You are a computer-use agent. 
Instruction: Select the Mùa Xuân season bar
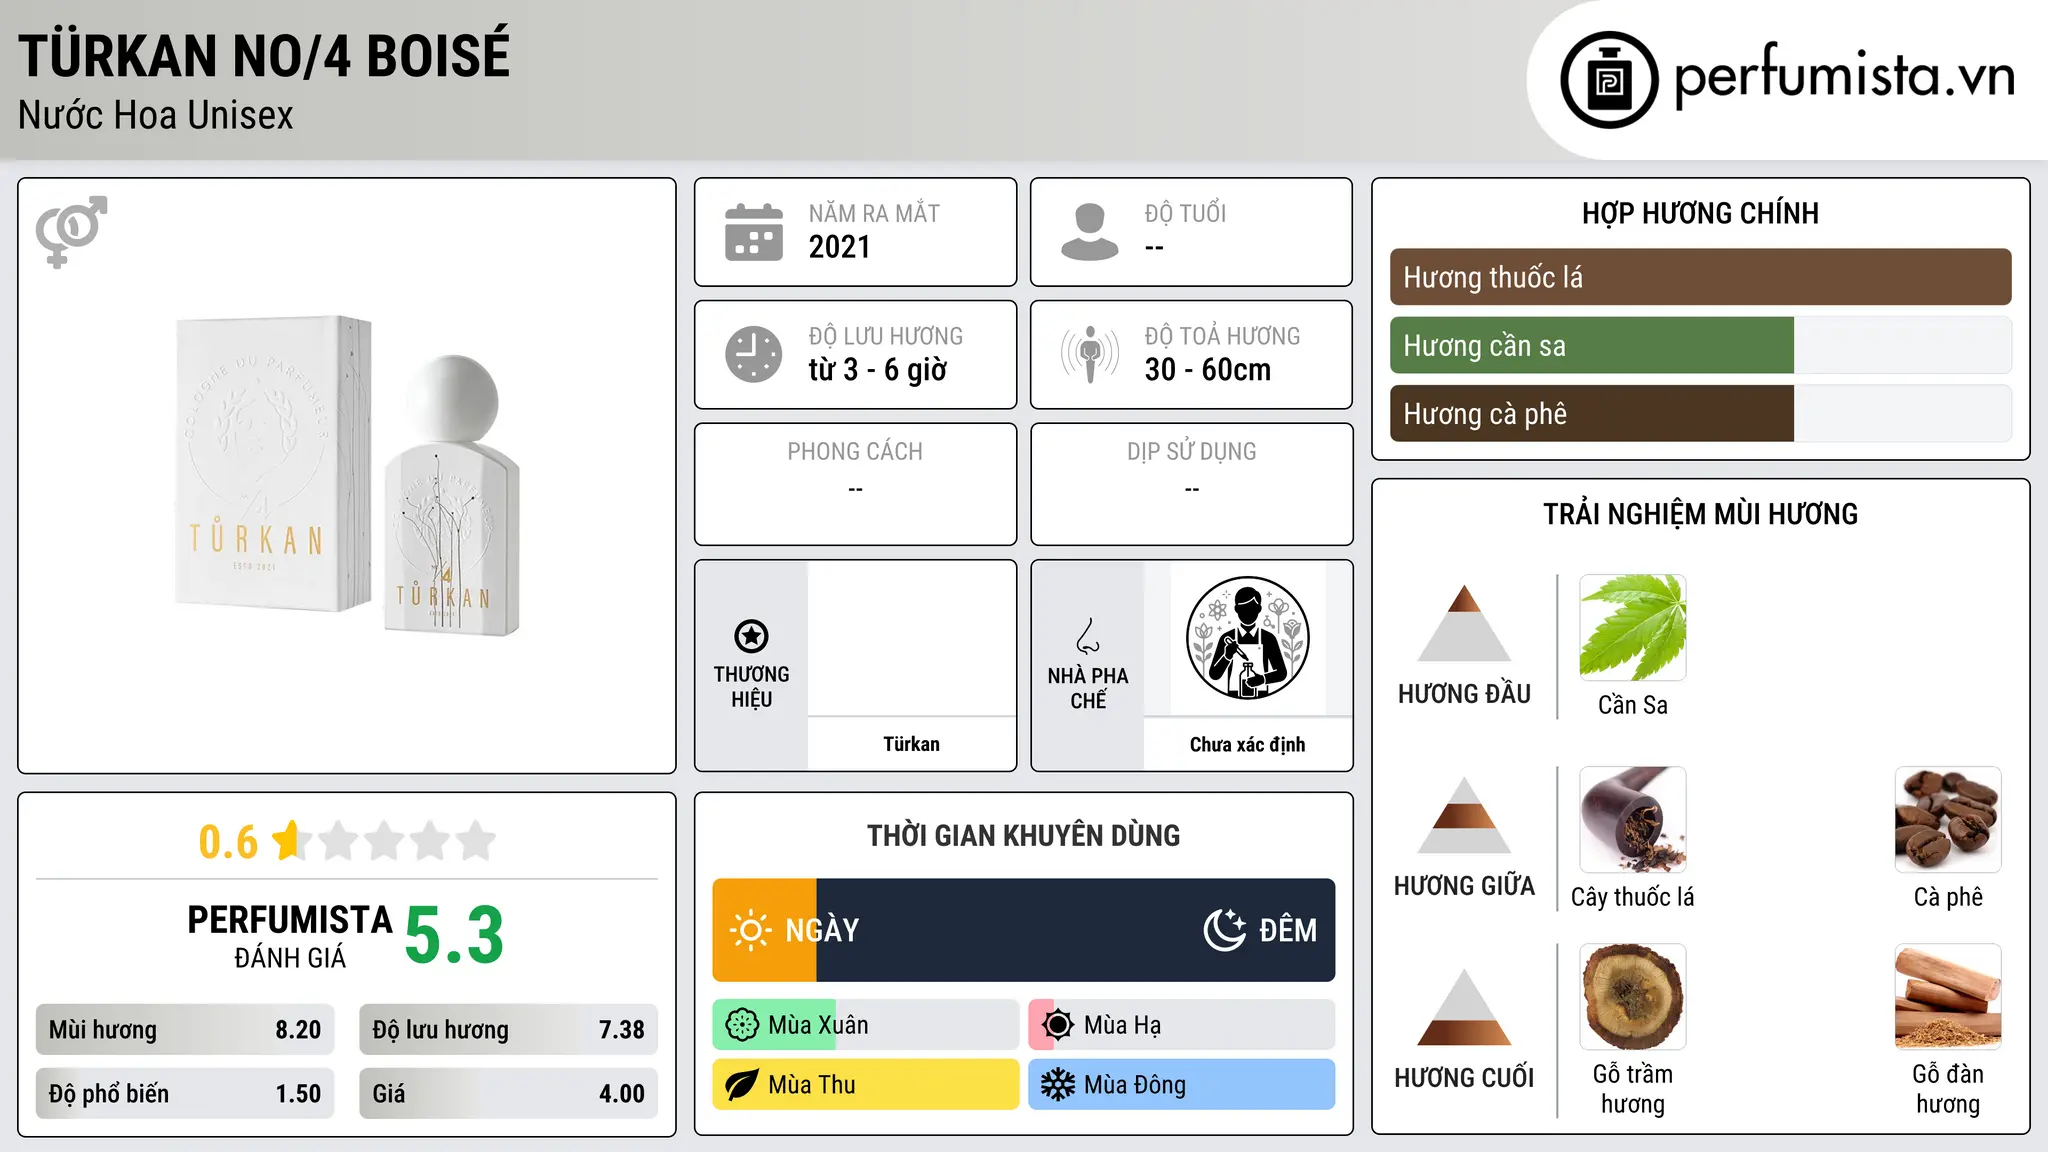pyautogui.click(x=866, y=1025)
